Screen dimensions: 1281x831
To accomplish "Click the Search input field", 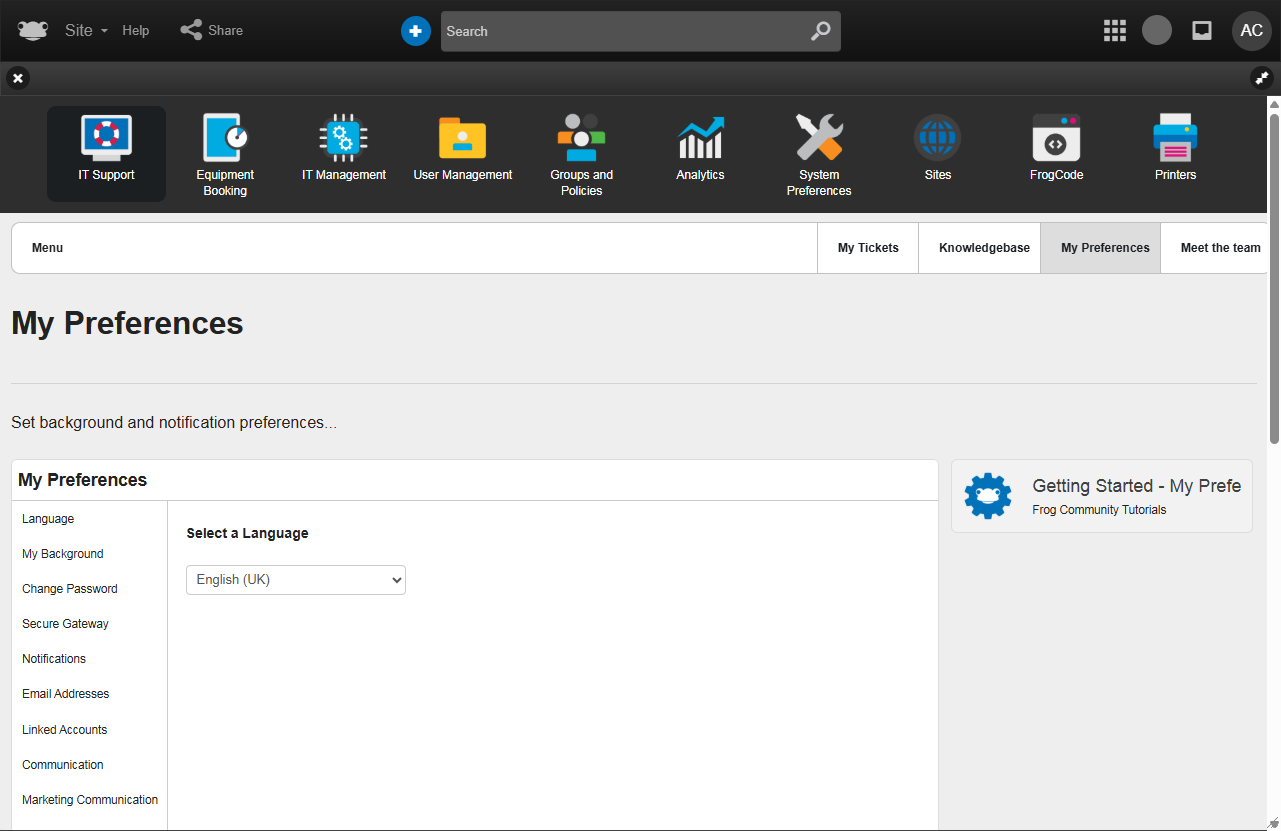I will coord(625,31).
